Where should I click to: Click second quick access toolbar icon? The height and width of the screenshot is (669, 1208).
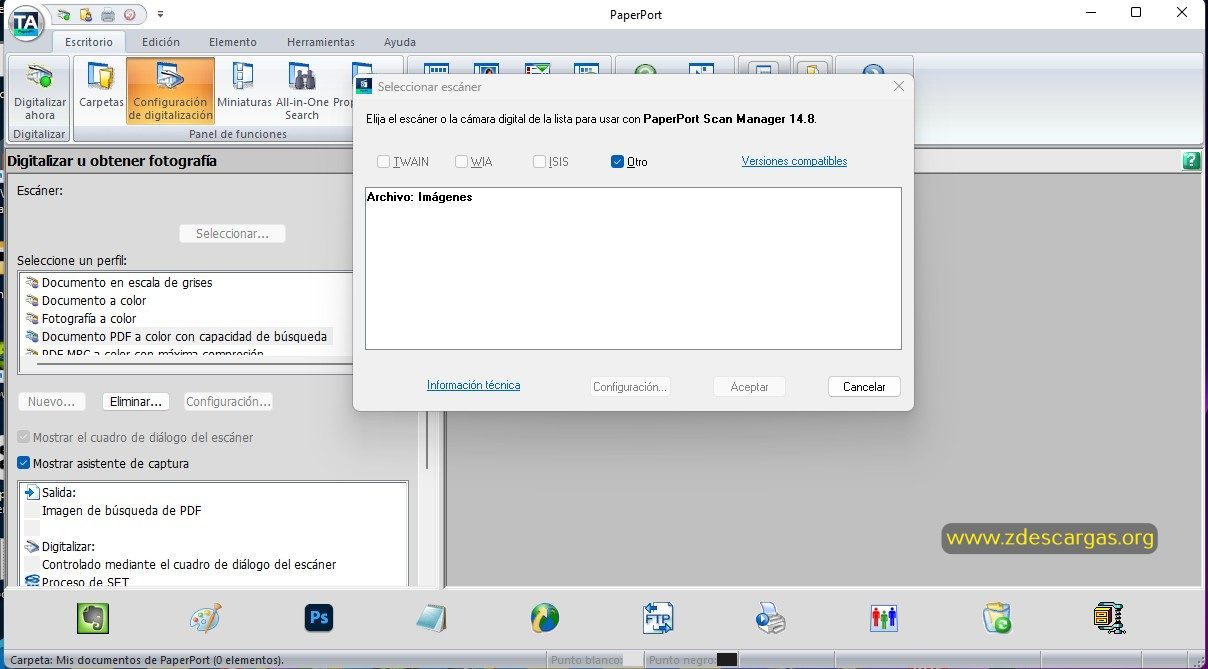tap(86, 15)
